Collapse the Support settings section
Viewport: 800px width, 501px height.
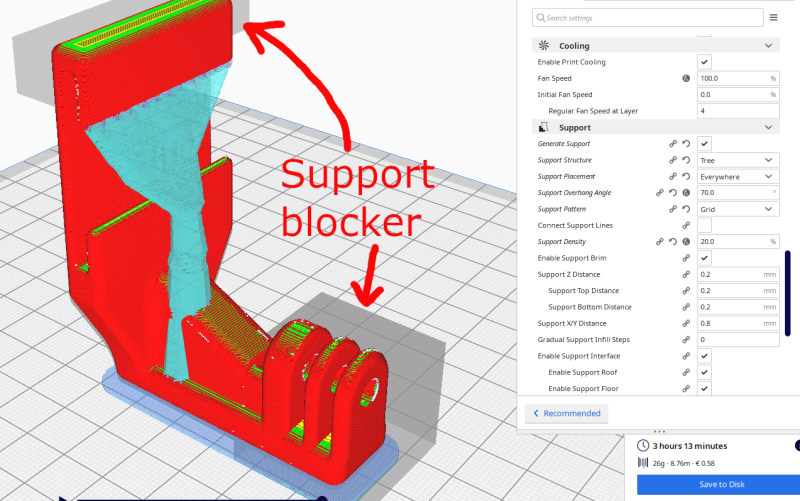(768, 128)
